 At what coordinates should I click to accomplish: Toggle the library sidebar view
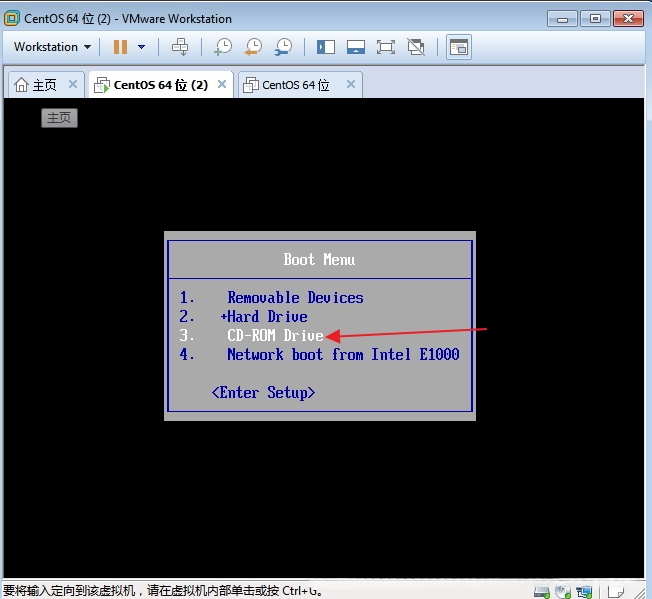click(326, 47)
